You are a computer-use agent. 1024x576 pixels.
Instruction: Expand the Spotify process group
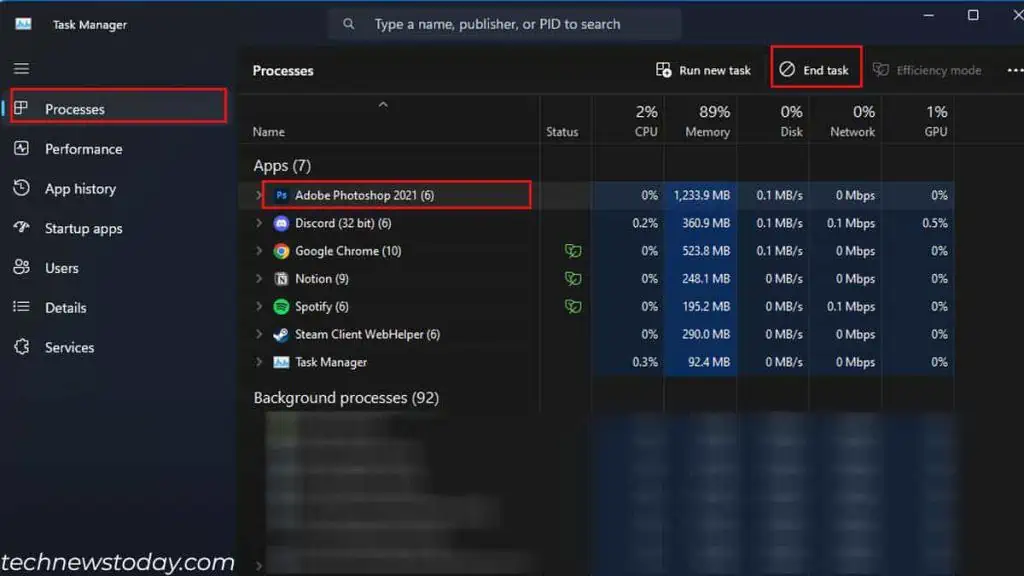[x=260, y=307]
